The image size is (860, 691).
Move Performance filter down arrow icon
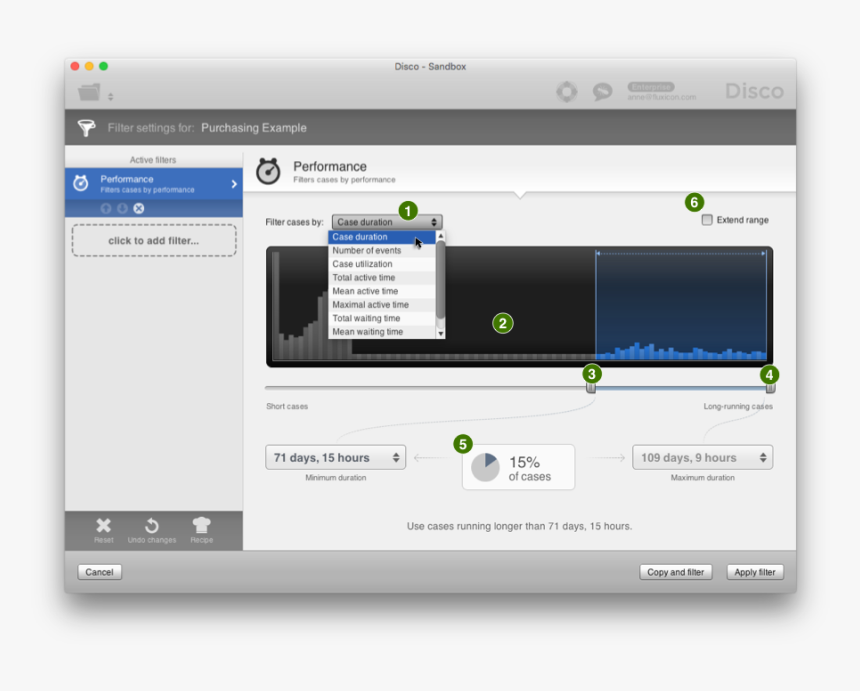point(122,208)
